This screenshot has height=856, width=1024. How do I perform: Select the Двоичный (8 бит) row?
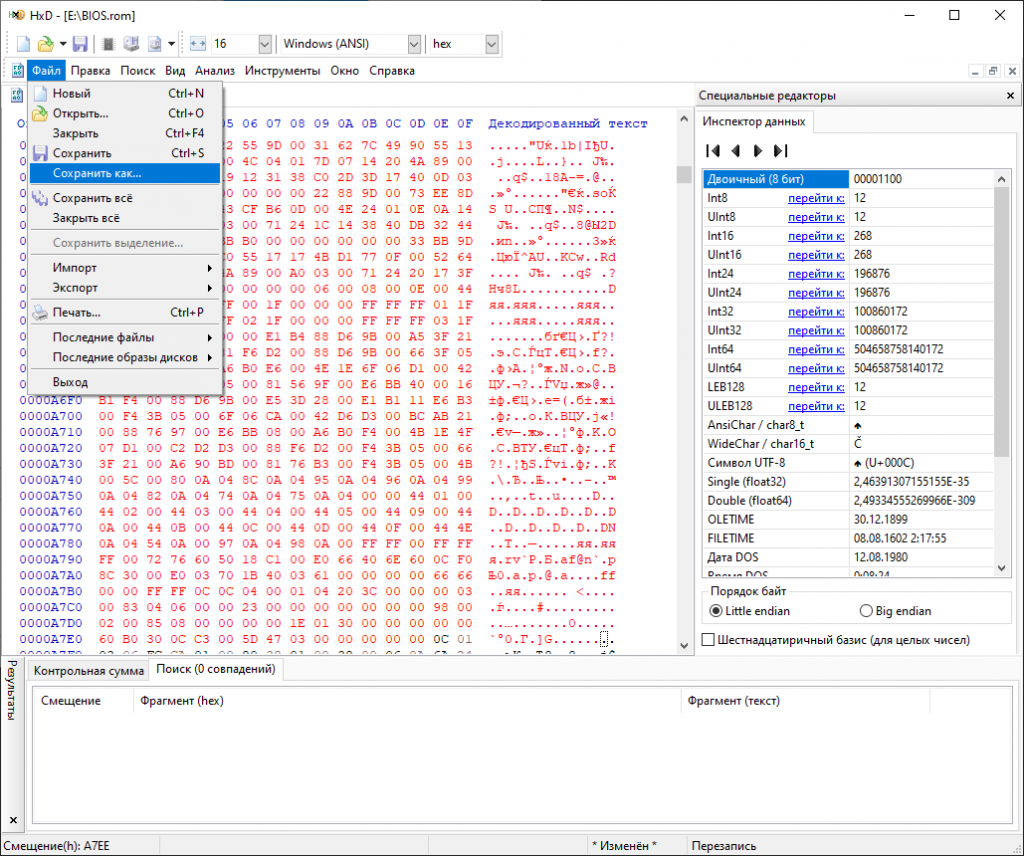coord(848,179)
